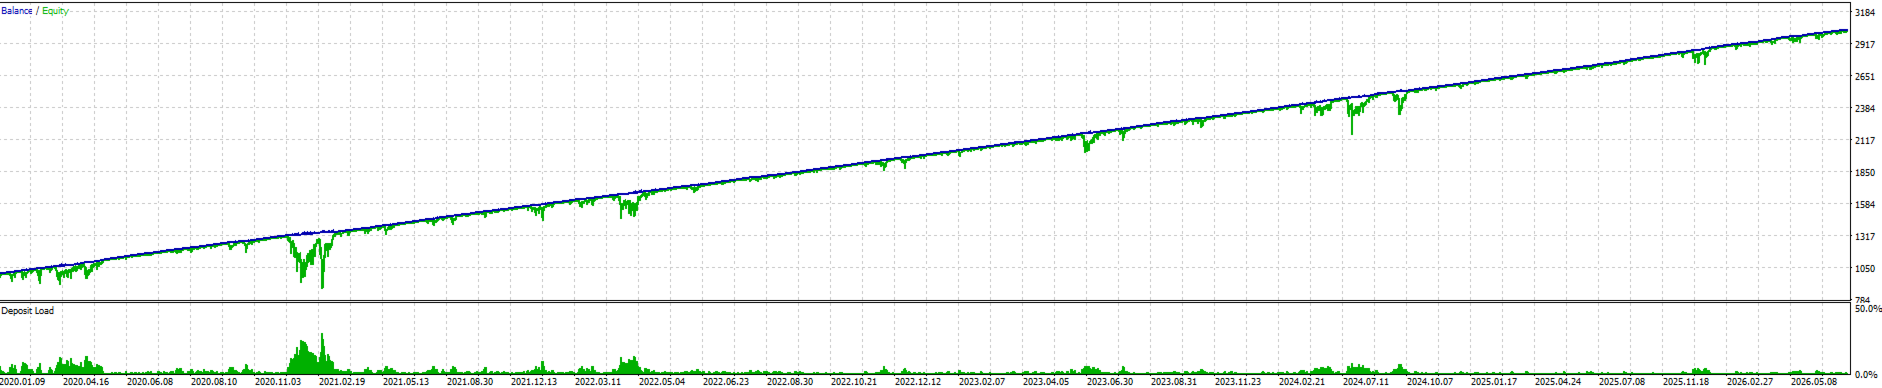Select the 2022.03.11 date label
The image size is (1882, 388).
click(x=598, y=381)
